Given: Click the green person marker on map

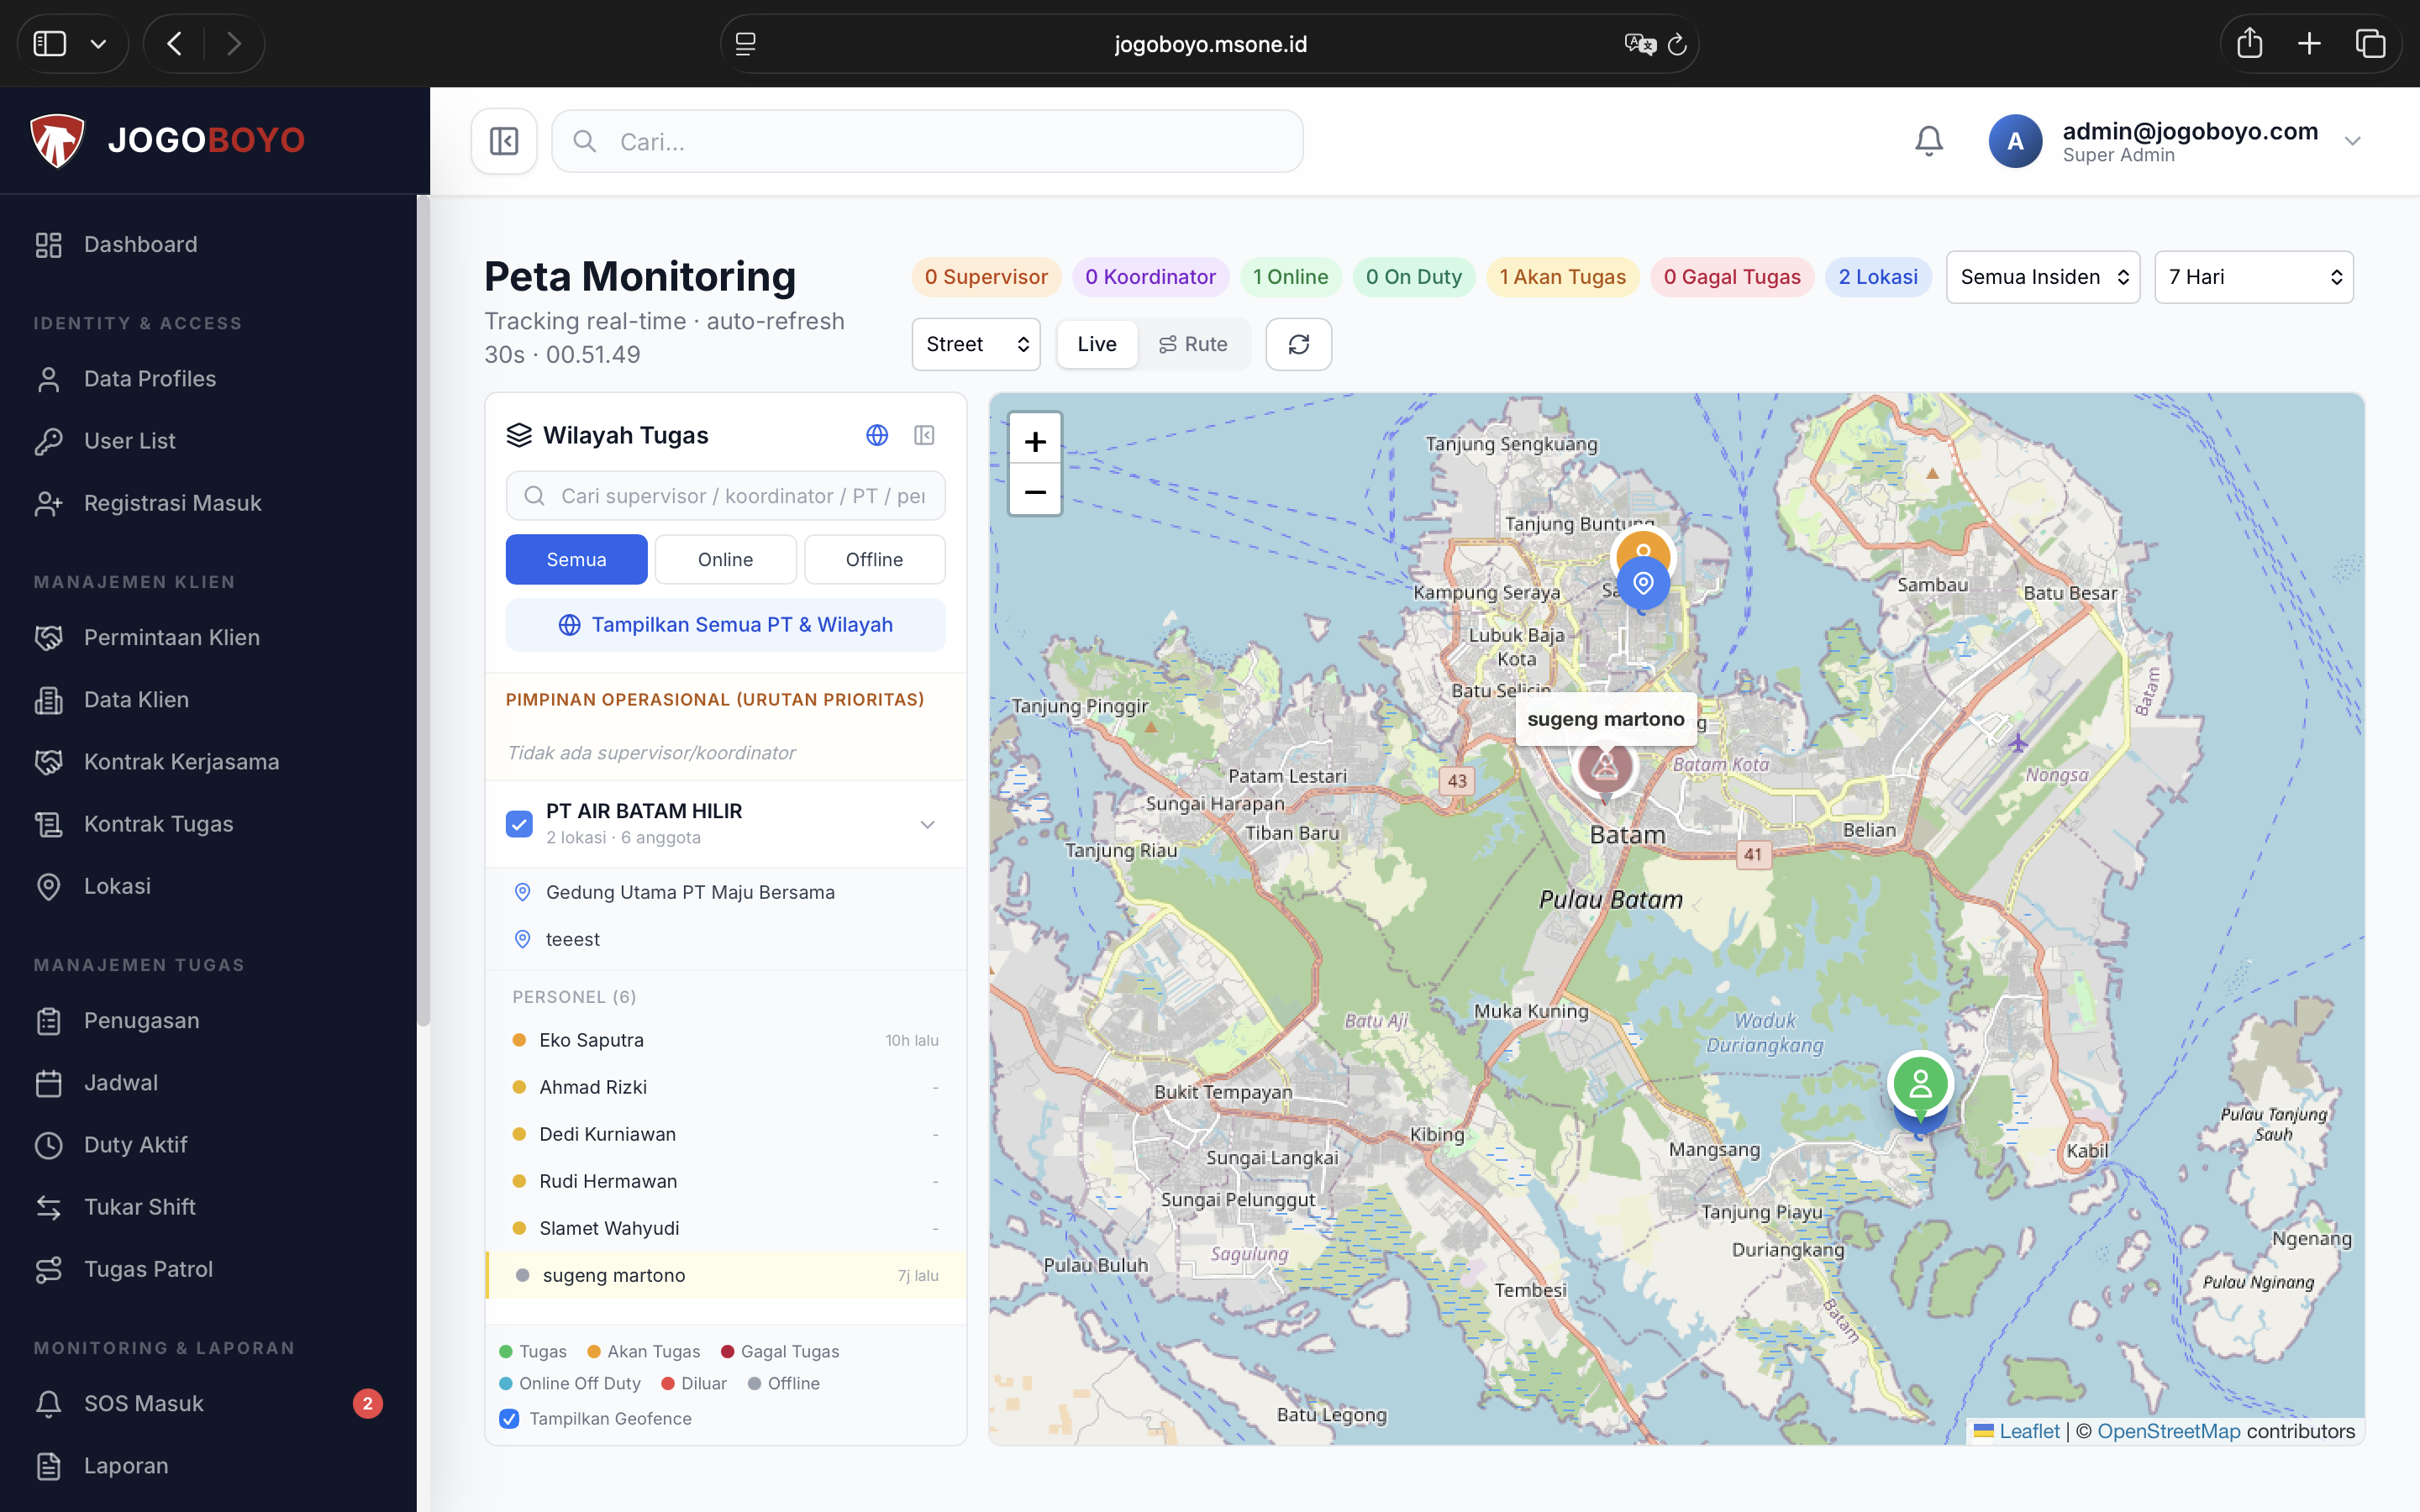Looking at the screenshot, I should (x=1920, y=1084).
